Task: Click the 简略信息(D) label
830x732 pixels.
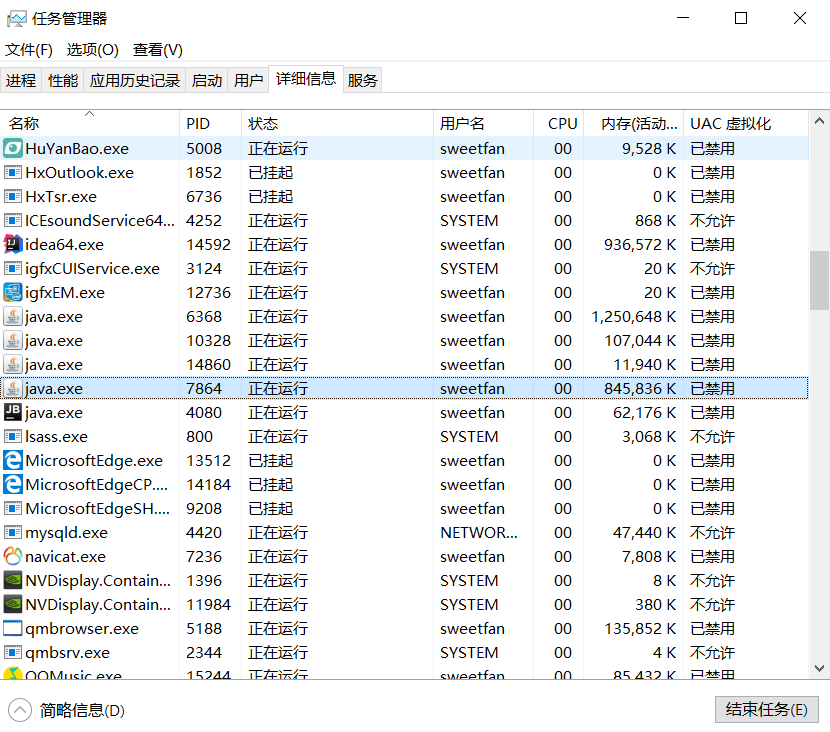Action: tap(82, 710)
